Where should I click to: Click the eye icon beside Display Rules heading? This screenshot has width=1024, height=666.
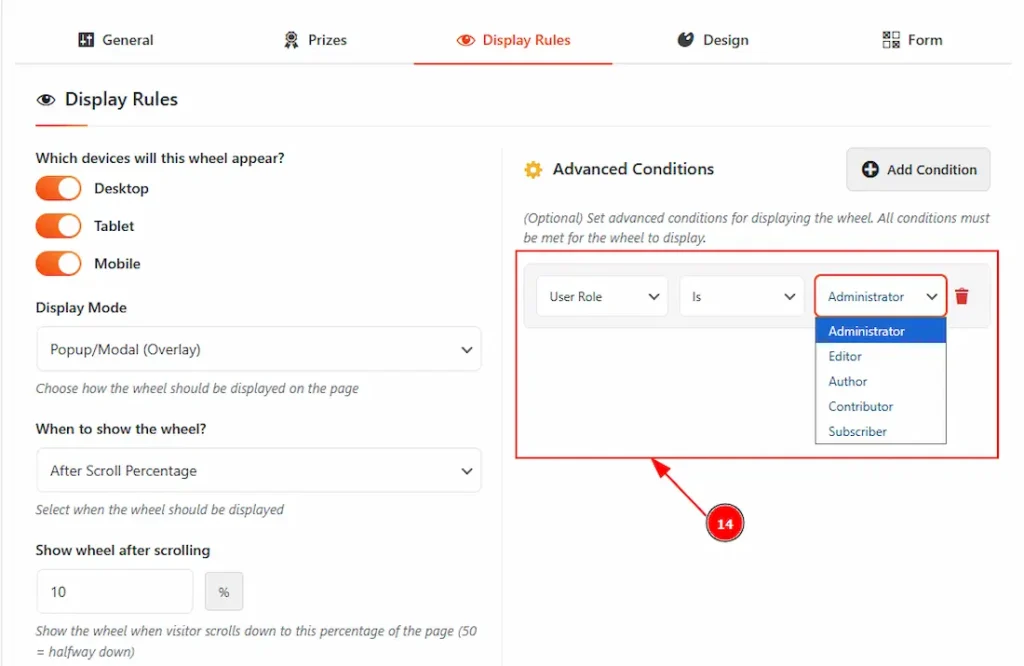point(46,100)
